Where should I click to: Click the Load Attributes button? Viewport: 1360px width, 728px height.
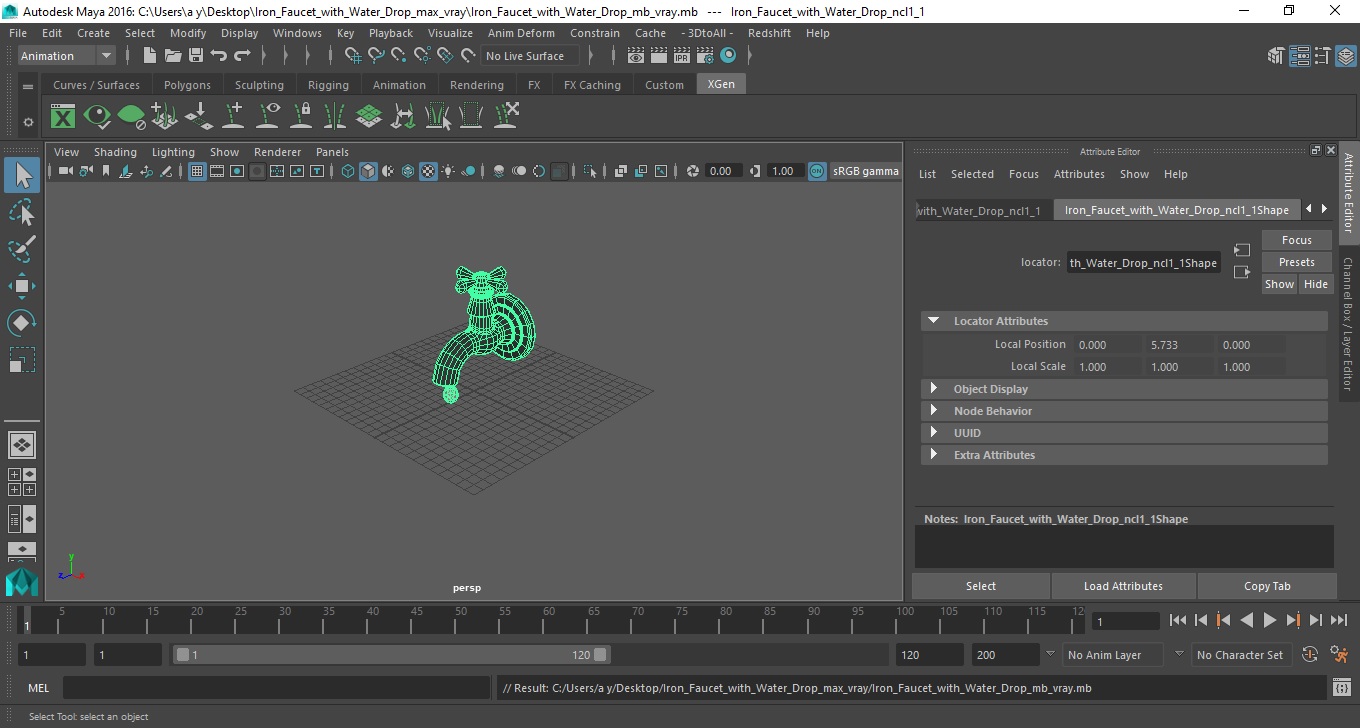click(x=1123, y=586)
